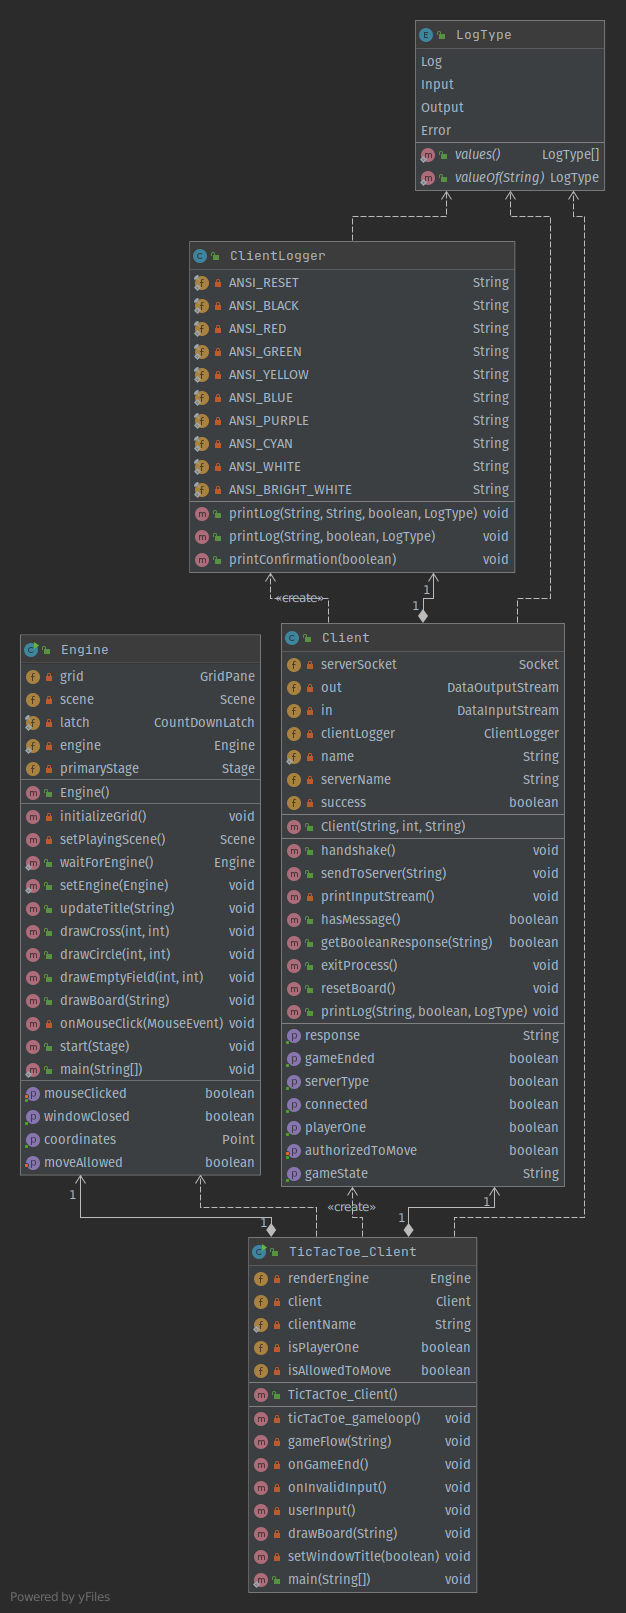The width and height of the screenshot is (626, 1613).
Task: Click the class icon next to TicTacToe_Client
Action: point(259,1252)
